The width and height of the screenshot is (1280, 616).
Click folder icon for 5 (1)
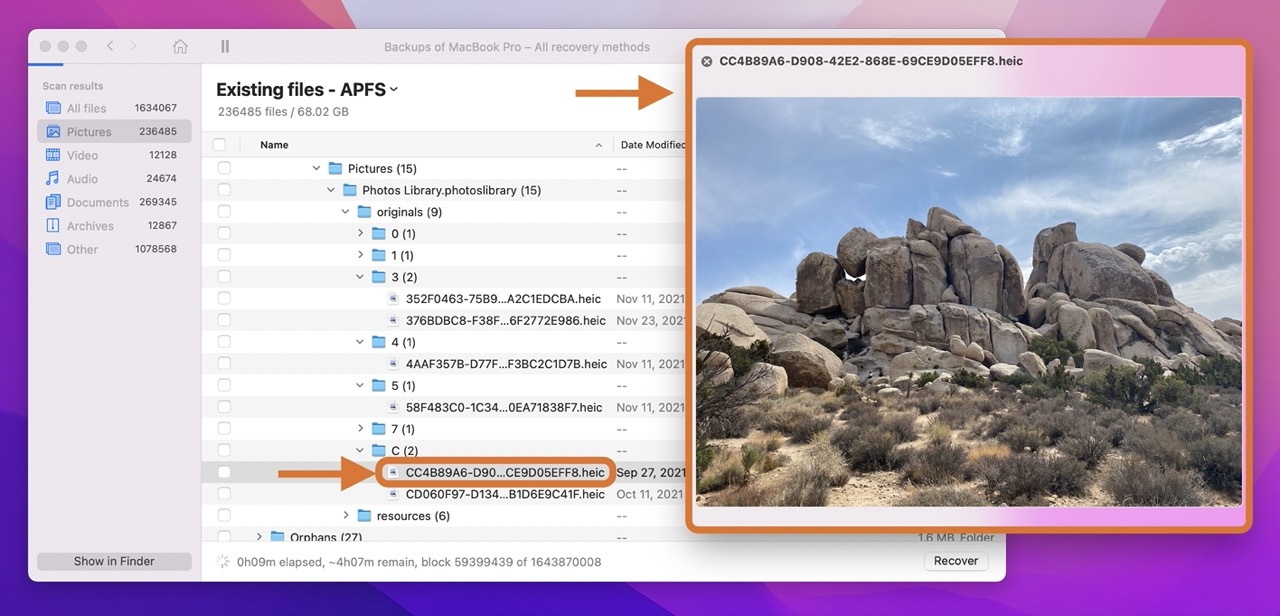tap(378, 385)
